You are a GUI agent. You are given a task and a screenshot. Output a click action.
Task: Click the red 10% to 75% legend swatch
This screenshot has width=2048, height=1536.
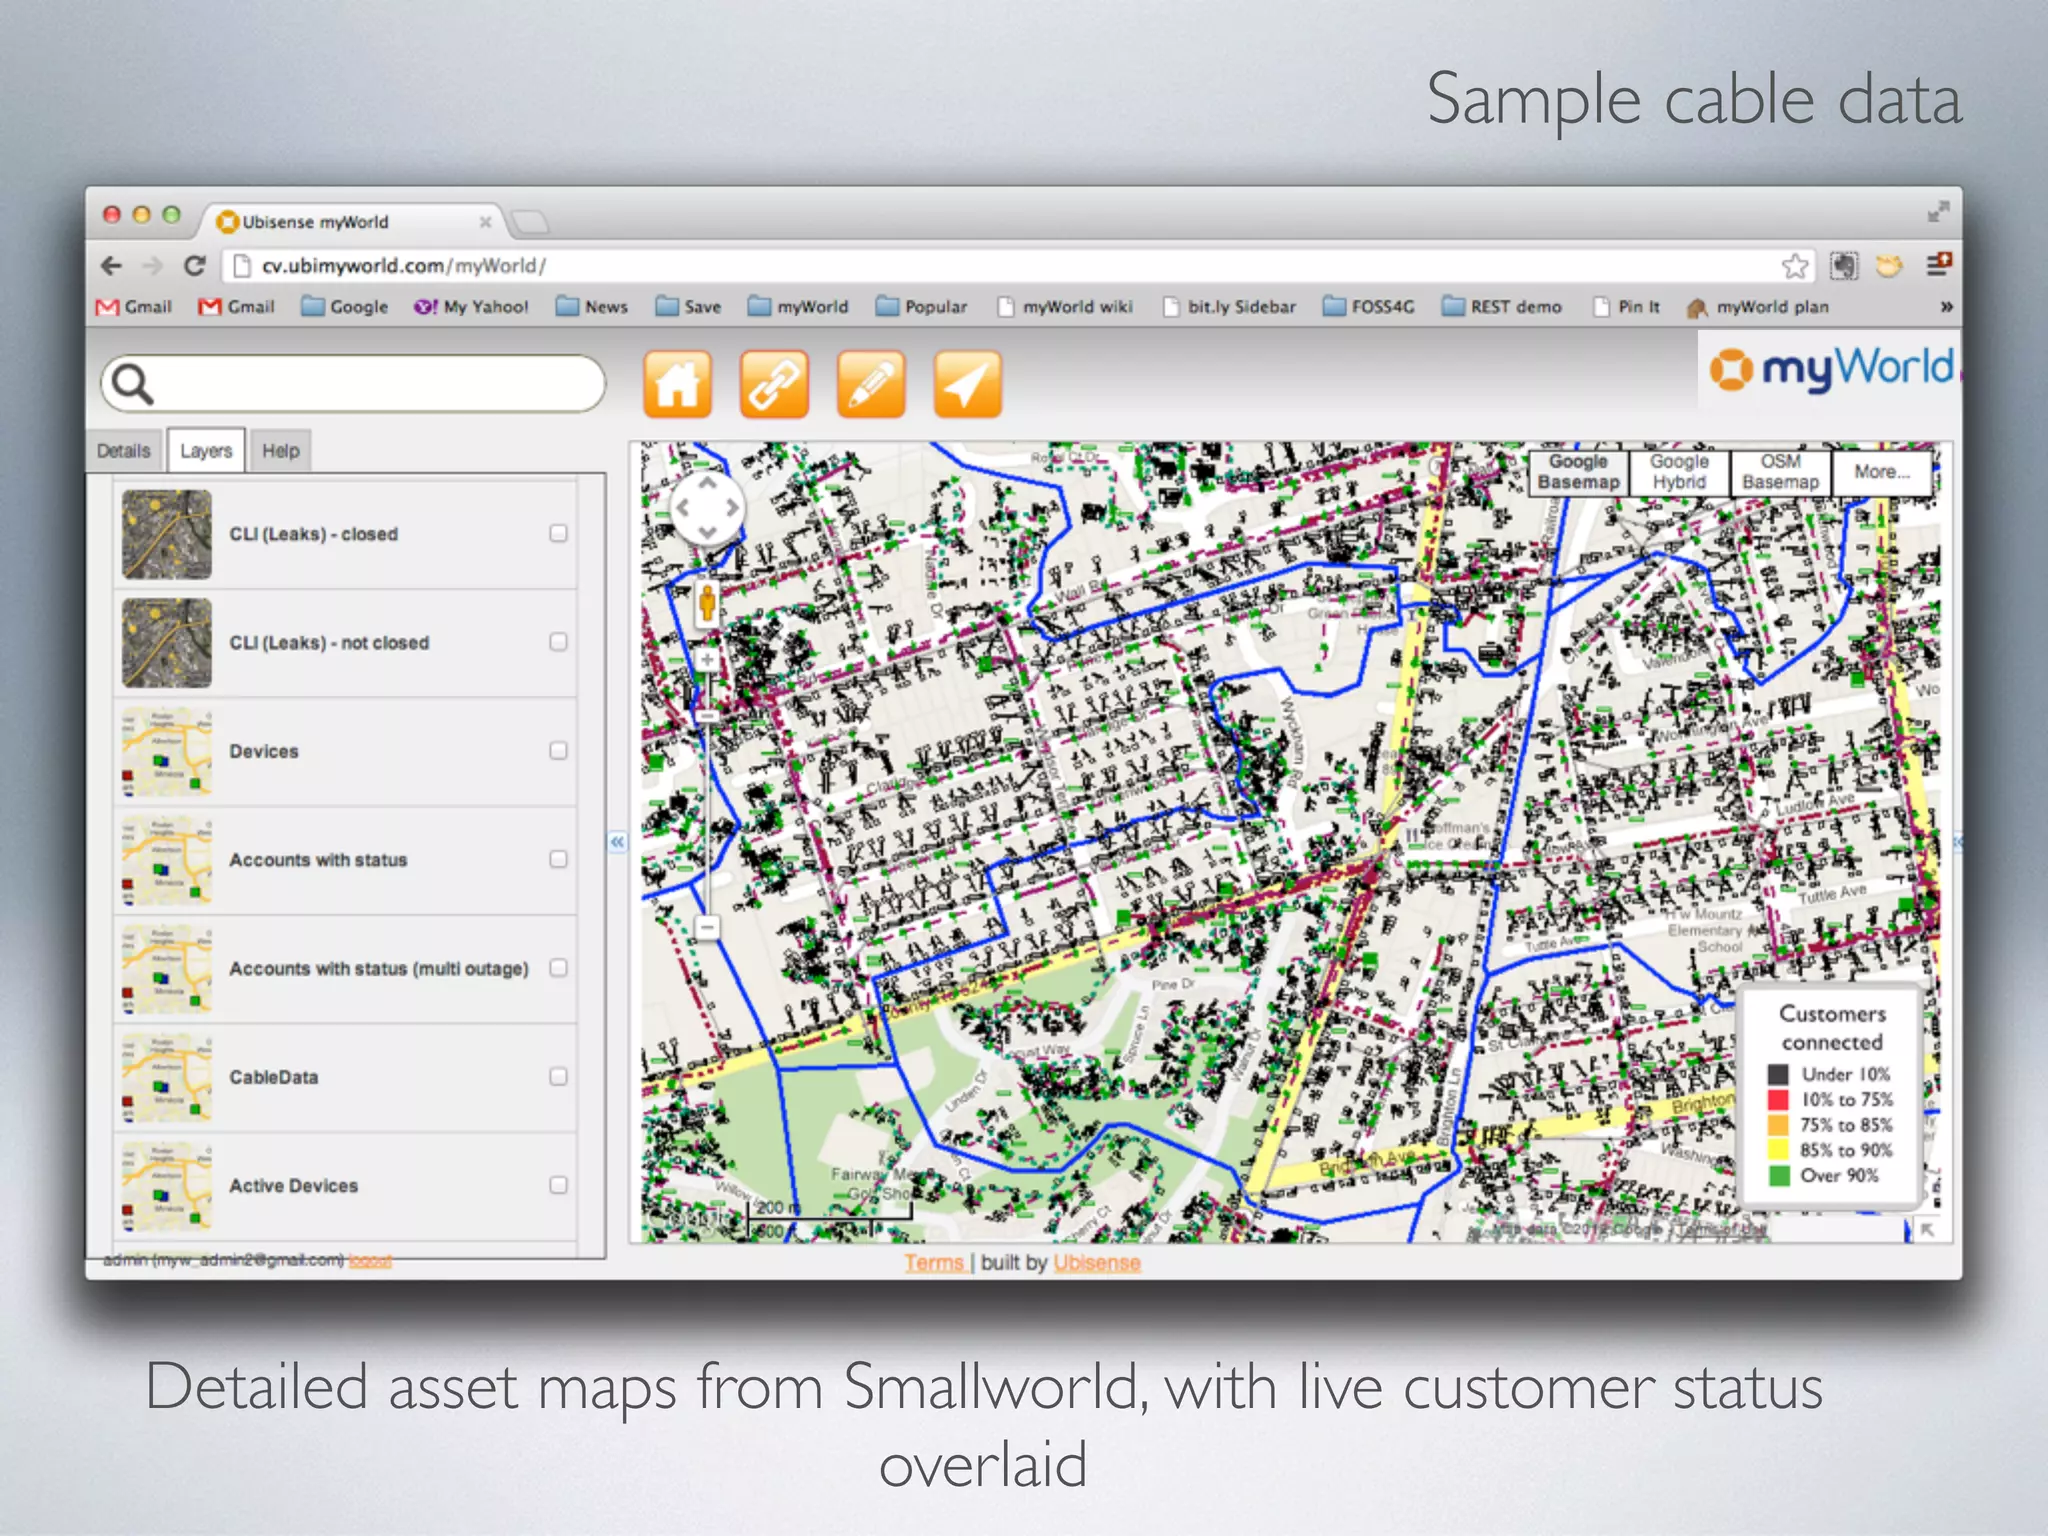(1779, 1099)
